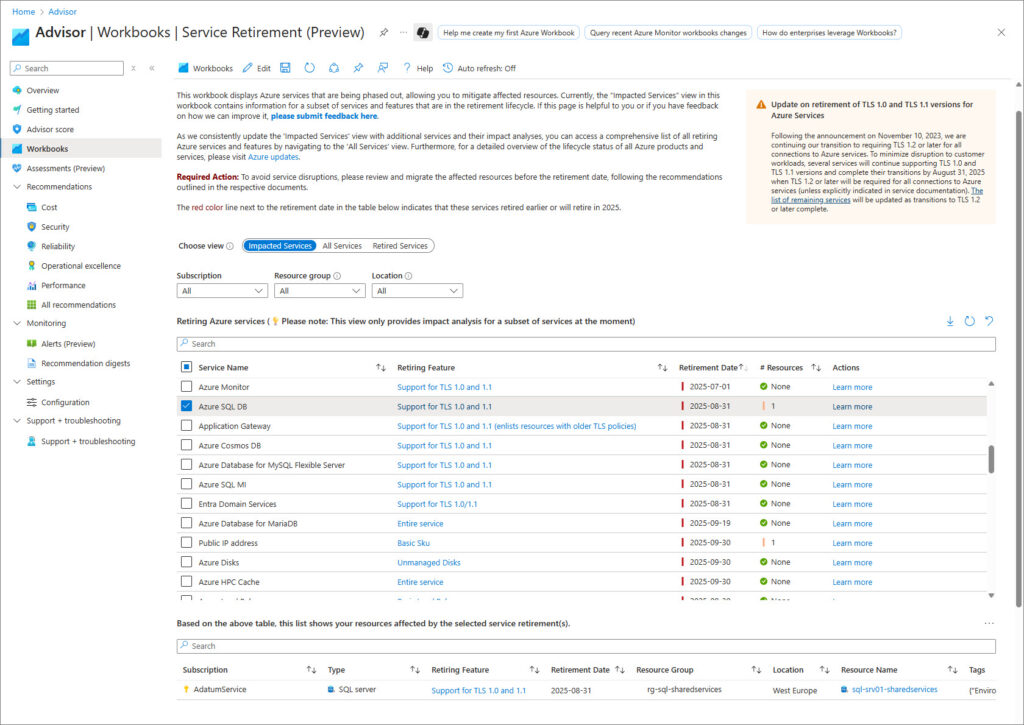Click the Help question mark icon
This screenshot has height=725, width=1024.
(406, 68)
